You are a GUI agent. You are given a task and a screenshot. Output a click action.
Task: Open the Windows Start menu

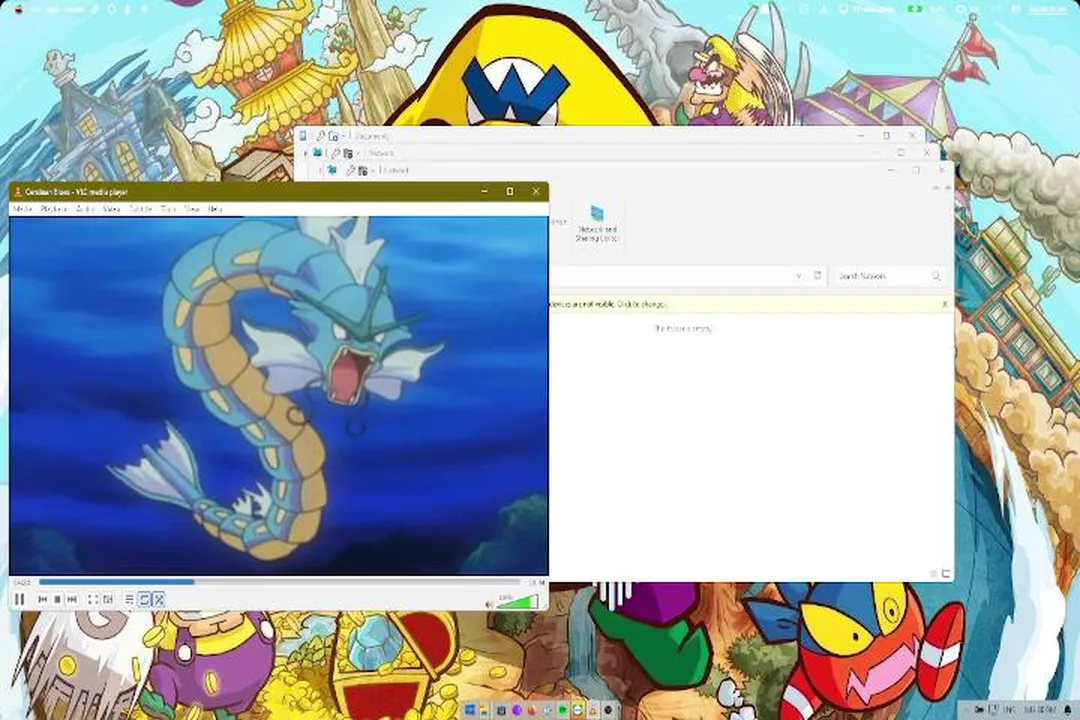[x=470, y=710]
